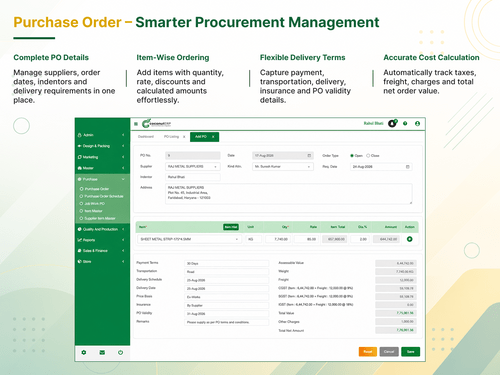Screen dimensions: 500x375
Task: Click the Address text area
Action: tap(289, 194)
